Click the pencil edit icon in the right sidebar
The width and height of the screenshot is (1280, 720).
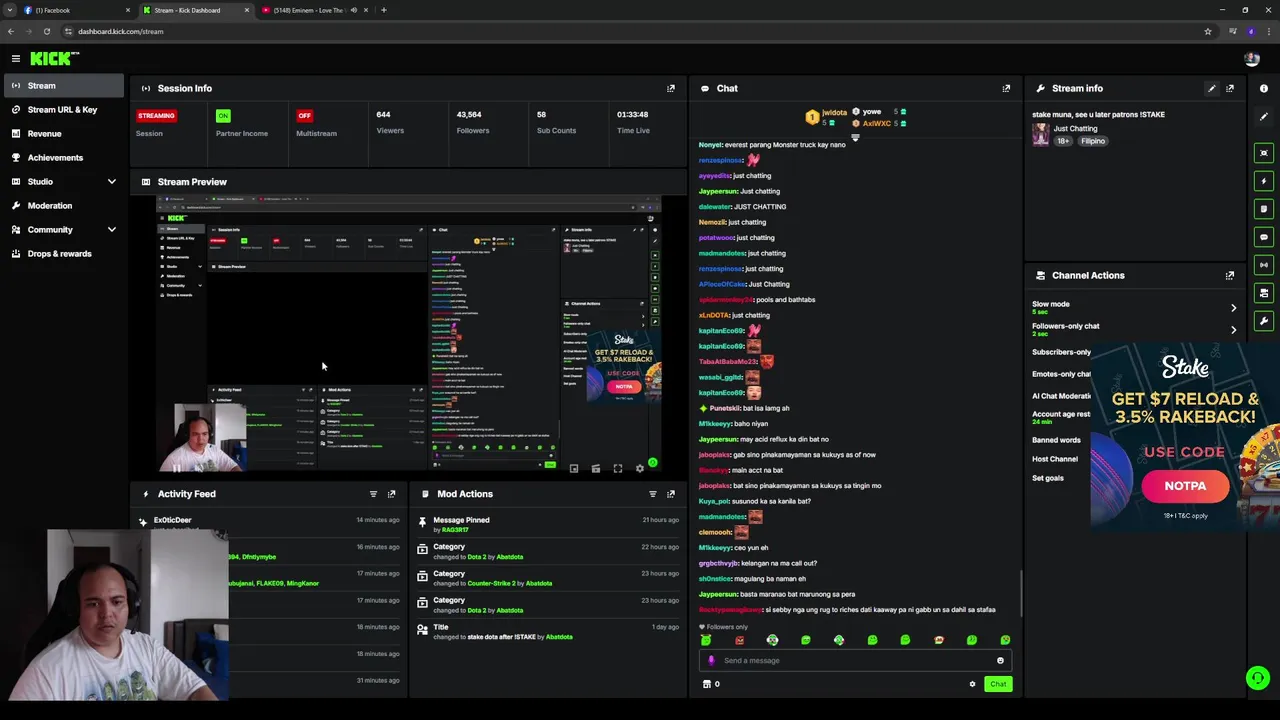point(1264,116)
